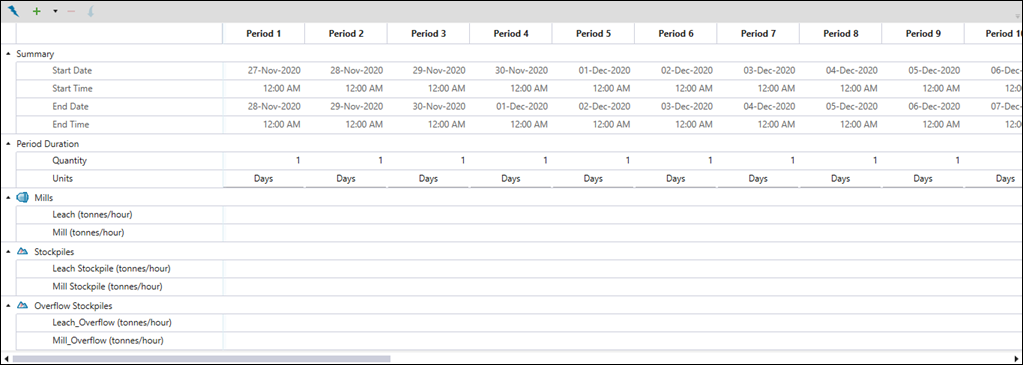Open Period 9 Units Days dropdown

tap(923, 178)
